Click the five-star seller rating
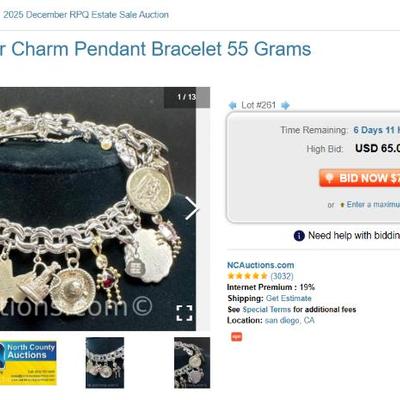400x400 pixels. [x=247, y=276]
